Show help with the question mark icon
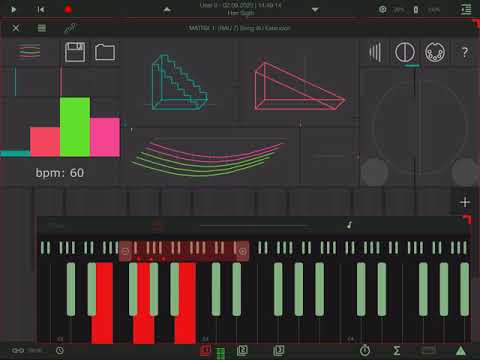This screenshot has width=480, height=360. point(465,52)
